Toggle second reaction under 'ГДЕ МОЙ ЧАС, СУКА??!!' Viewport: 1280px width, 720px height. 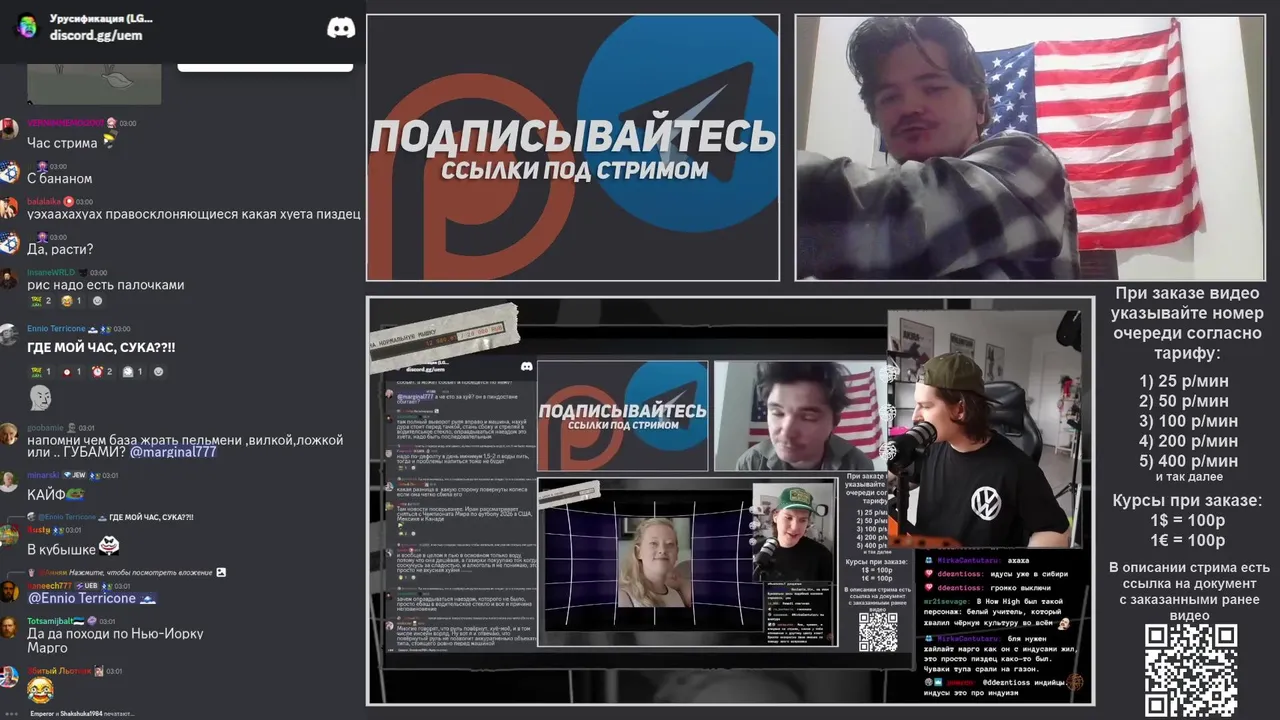click(71, 372)
